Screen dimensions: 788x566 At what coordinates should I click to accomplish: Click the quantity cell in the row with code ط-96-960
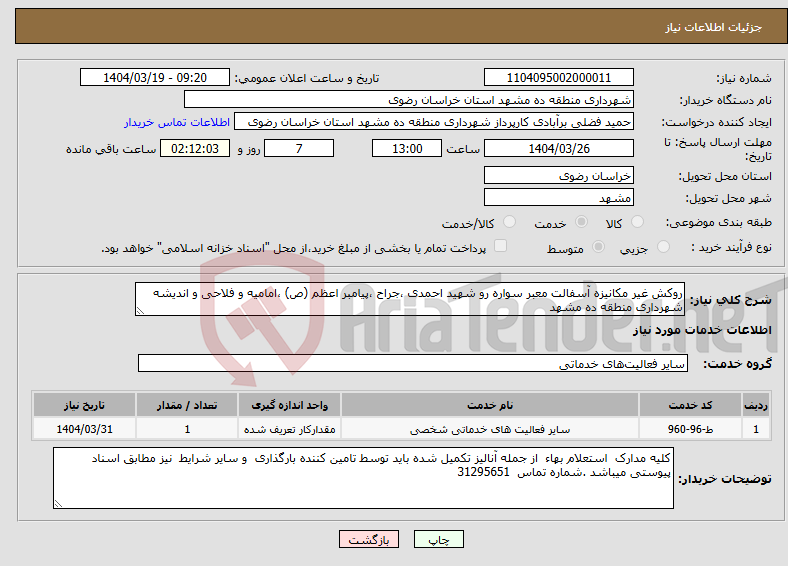coord(186,429)
